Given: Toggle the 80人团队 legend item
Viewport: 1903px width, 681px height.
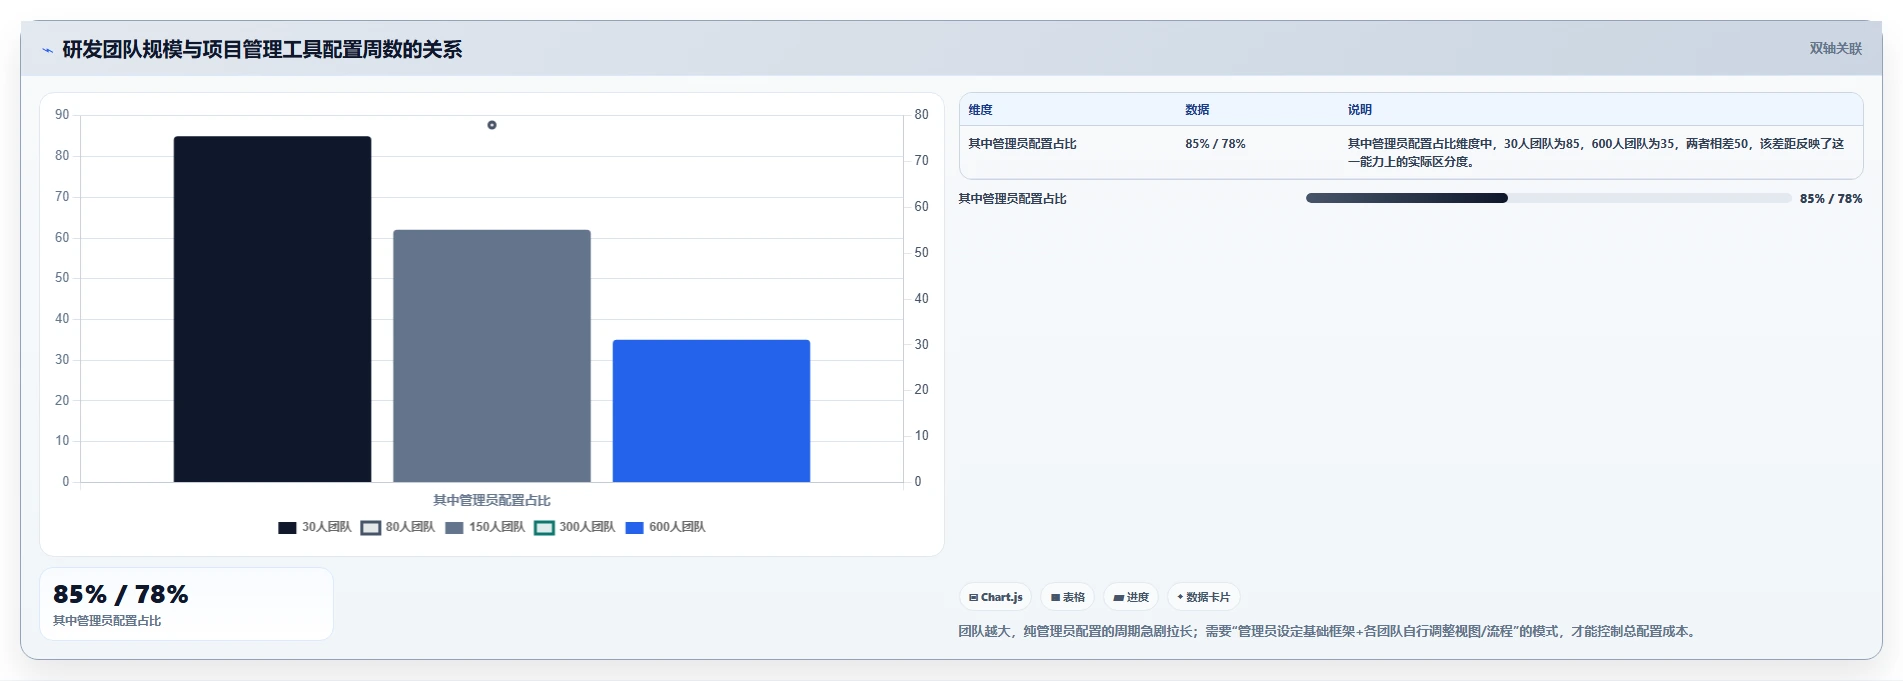Looking at the screenshot, I should [x=398, y=527].
